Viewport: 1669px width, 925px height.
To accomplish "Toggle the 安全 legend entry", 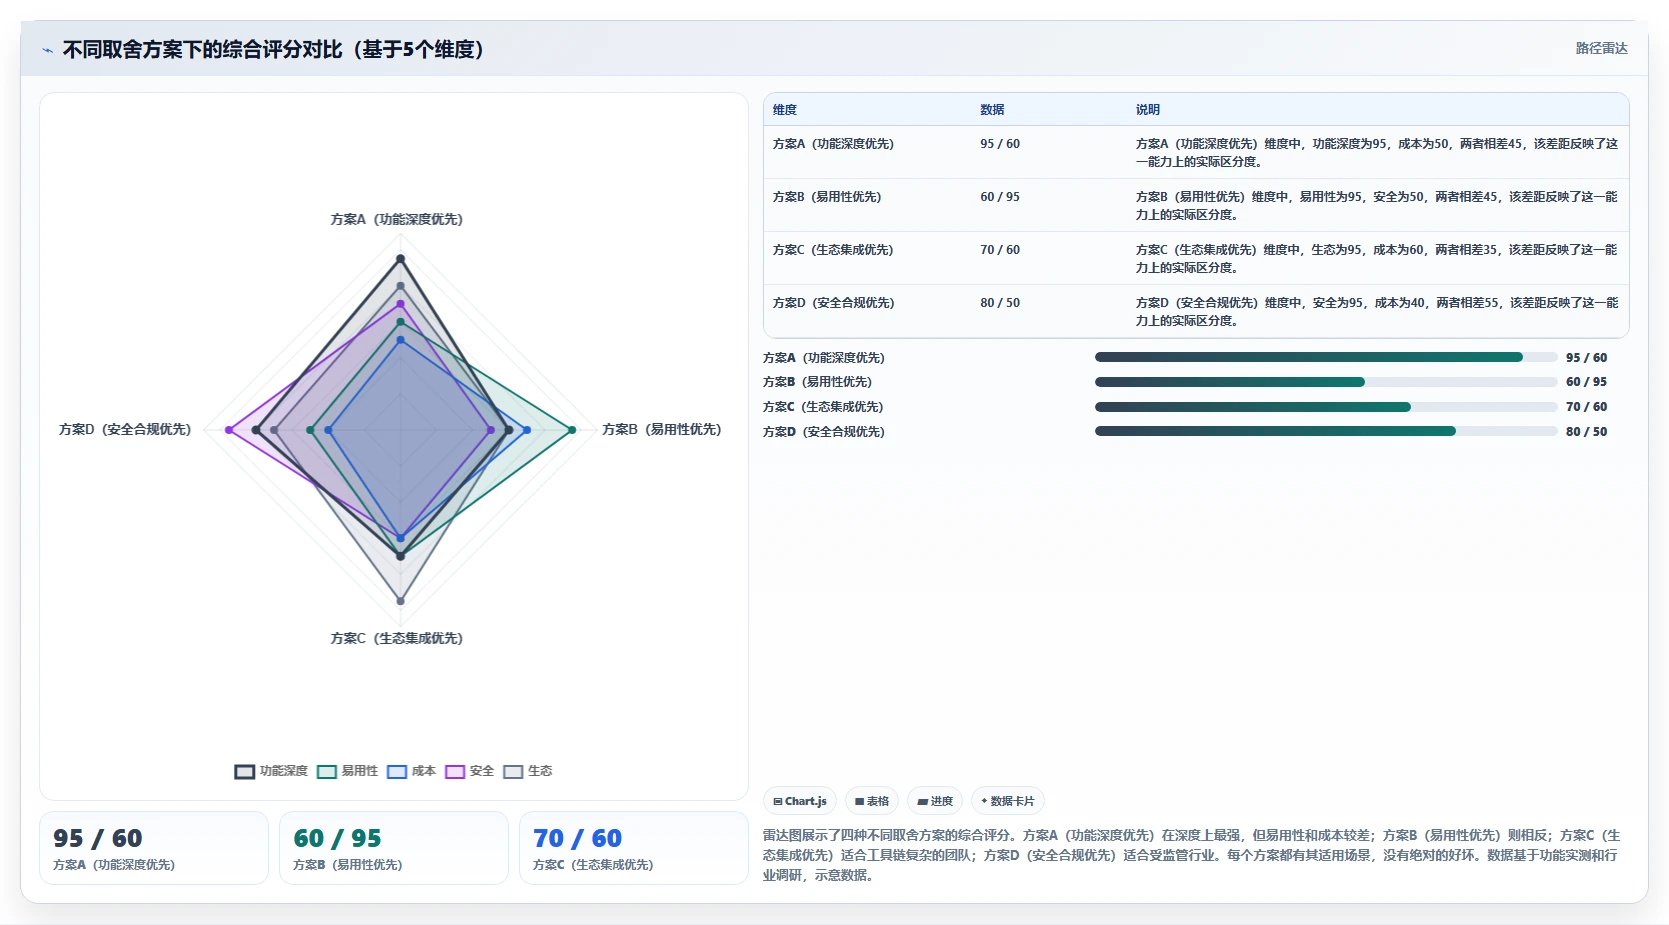I will tap(469, 771).
